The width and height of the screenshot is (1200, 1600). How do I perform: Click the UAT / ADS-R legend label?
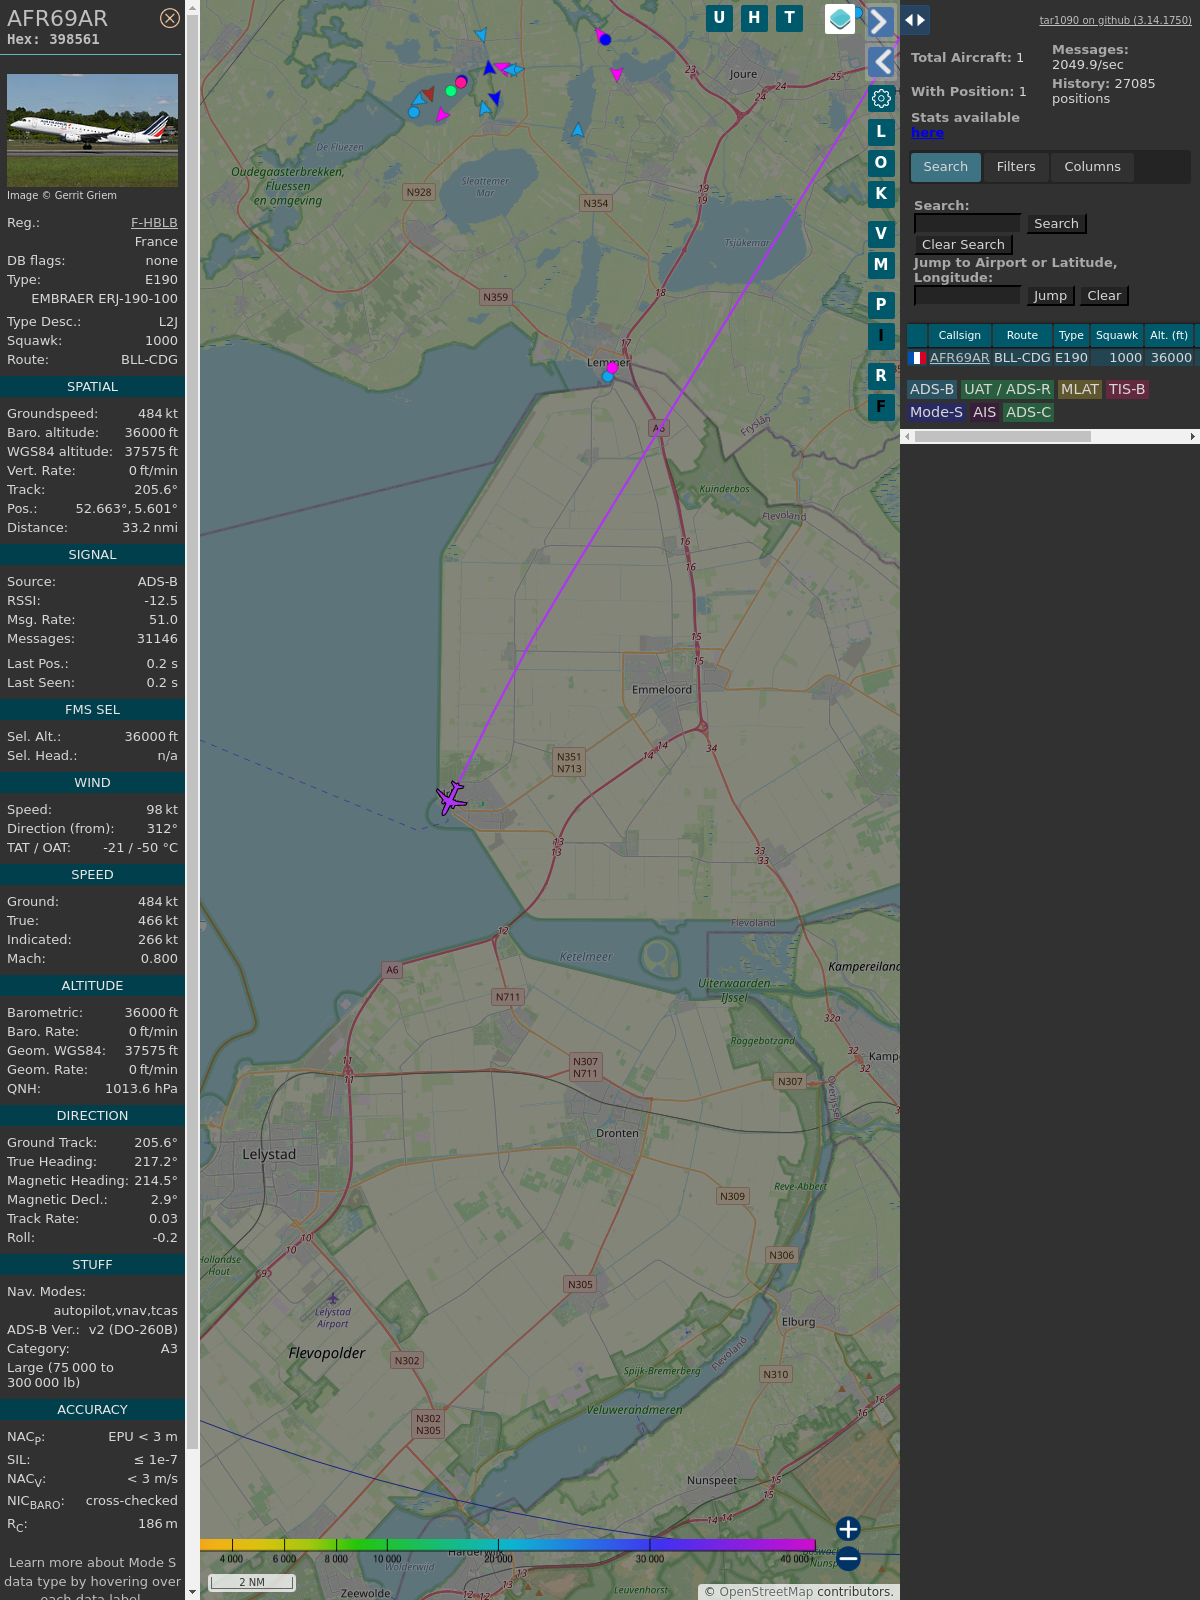coord(1007,390)
